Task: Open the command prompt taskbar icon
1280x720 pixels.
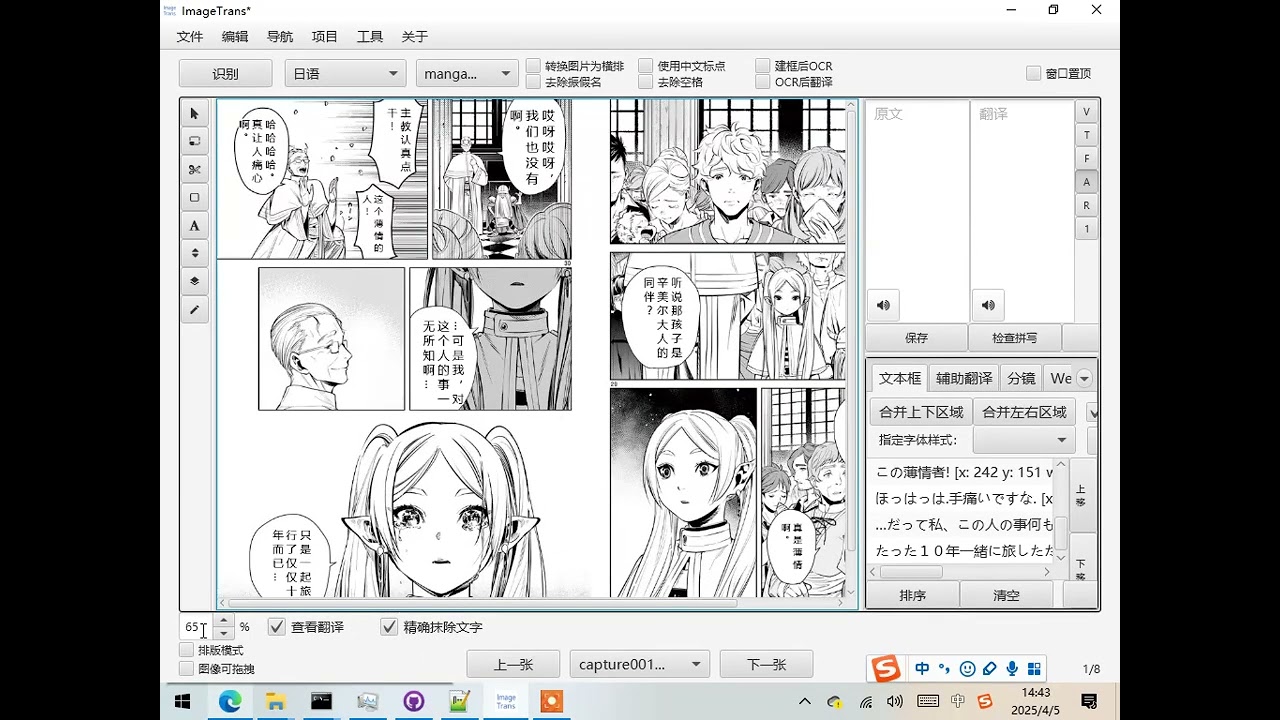Action: point(321,702)
